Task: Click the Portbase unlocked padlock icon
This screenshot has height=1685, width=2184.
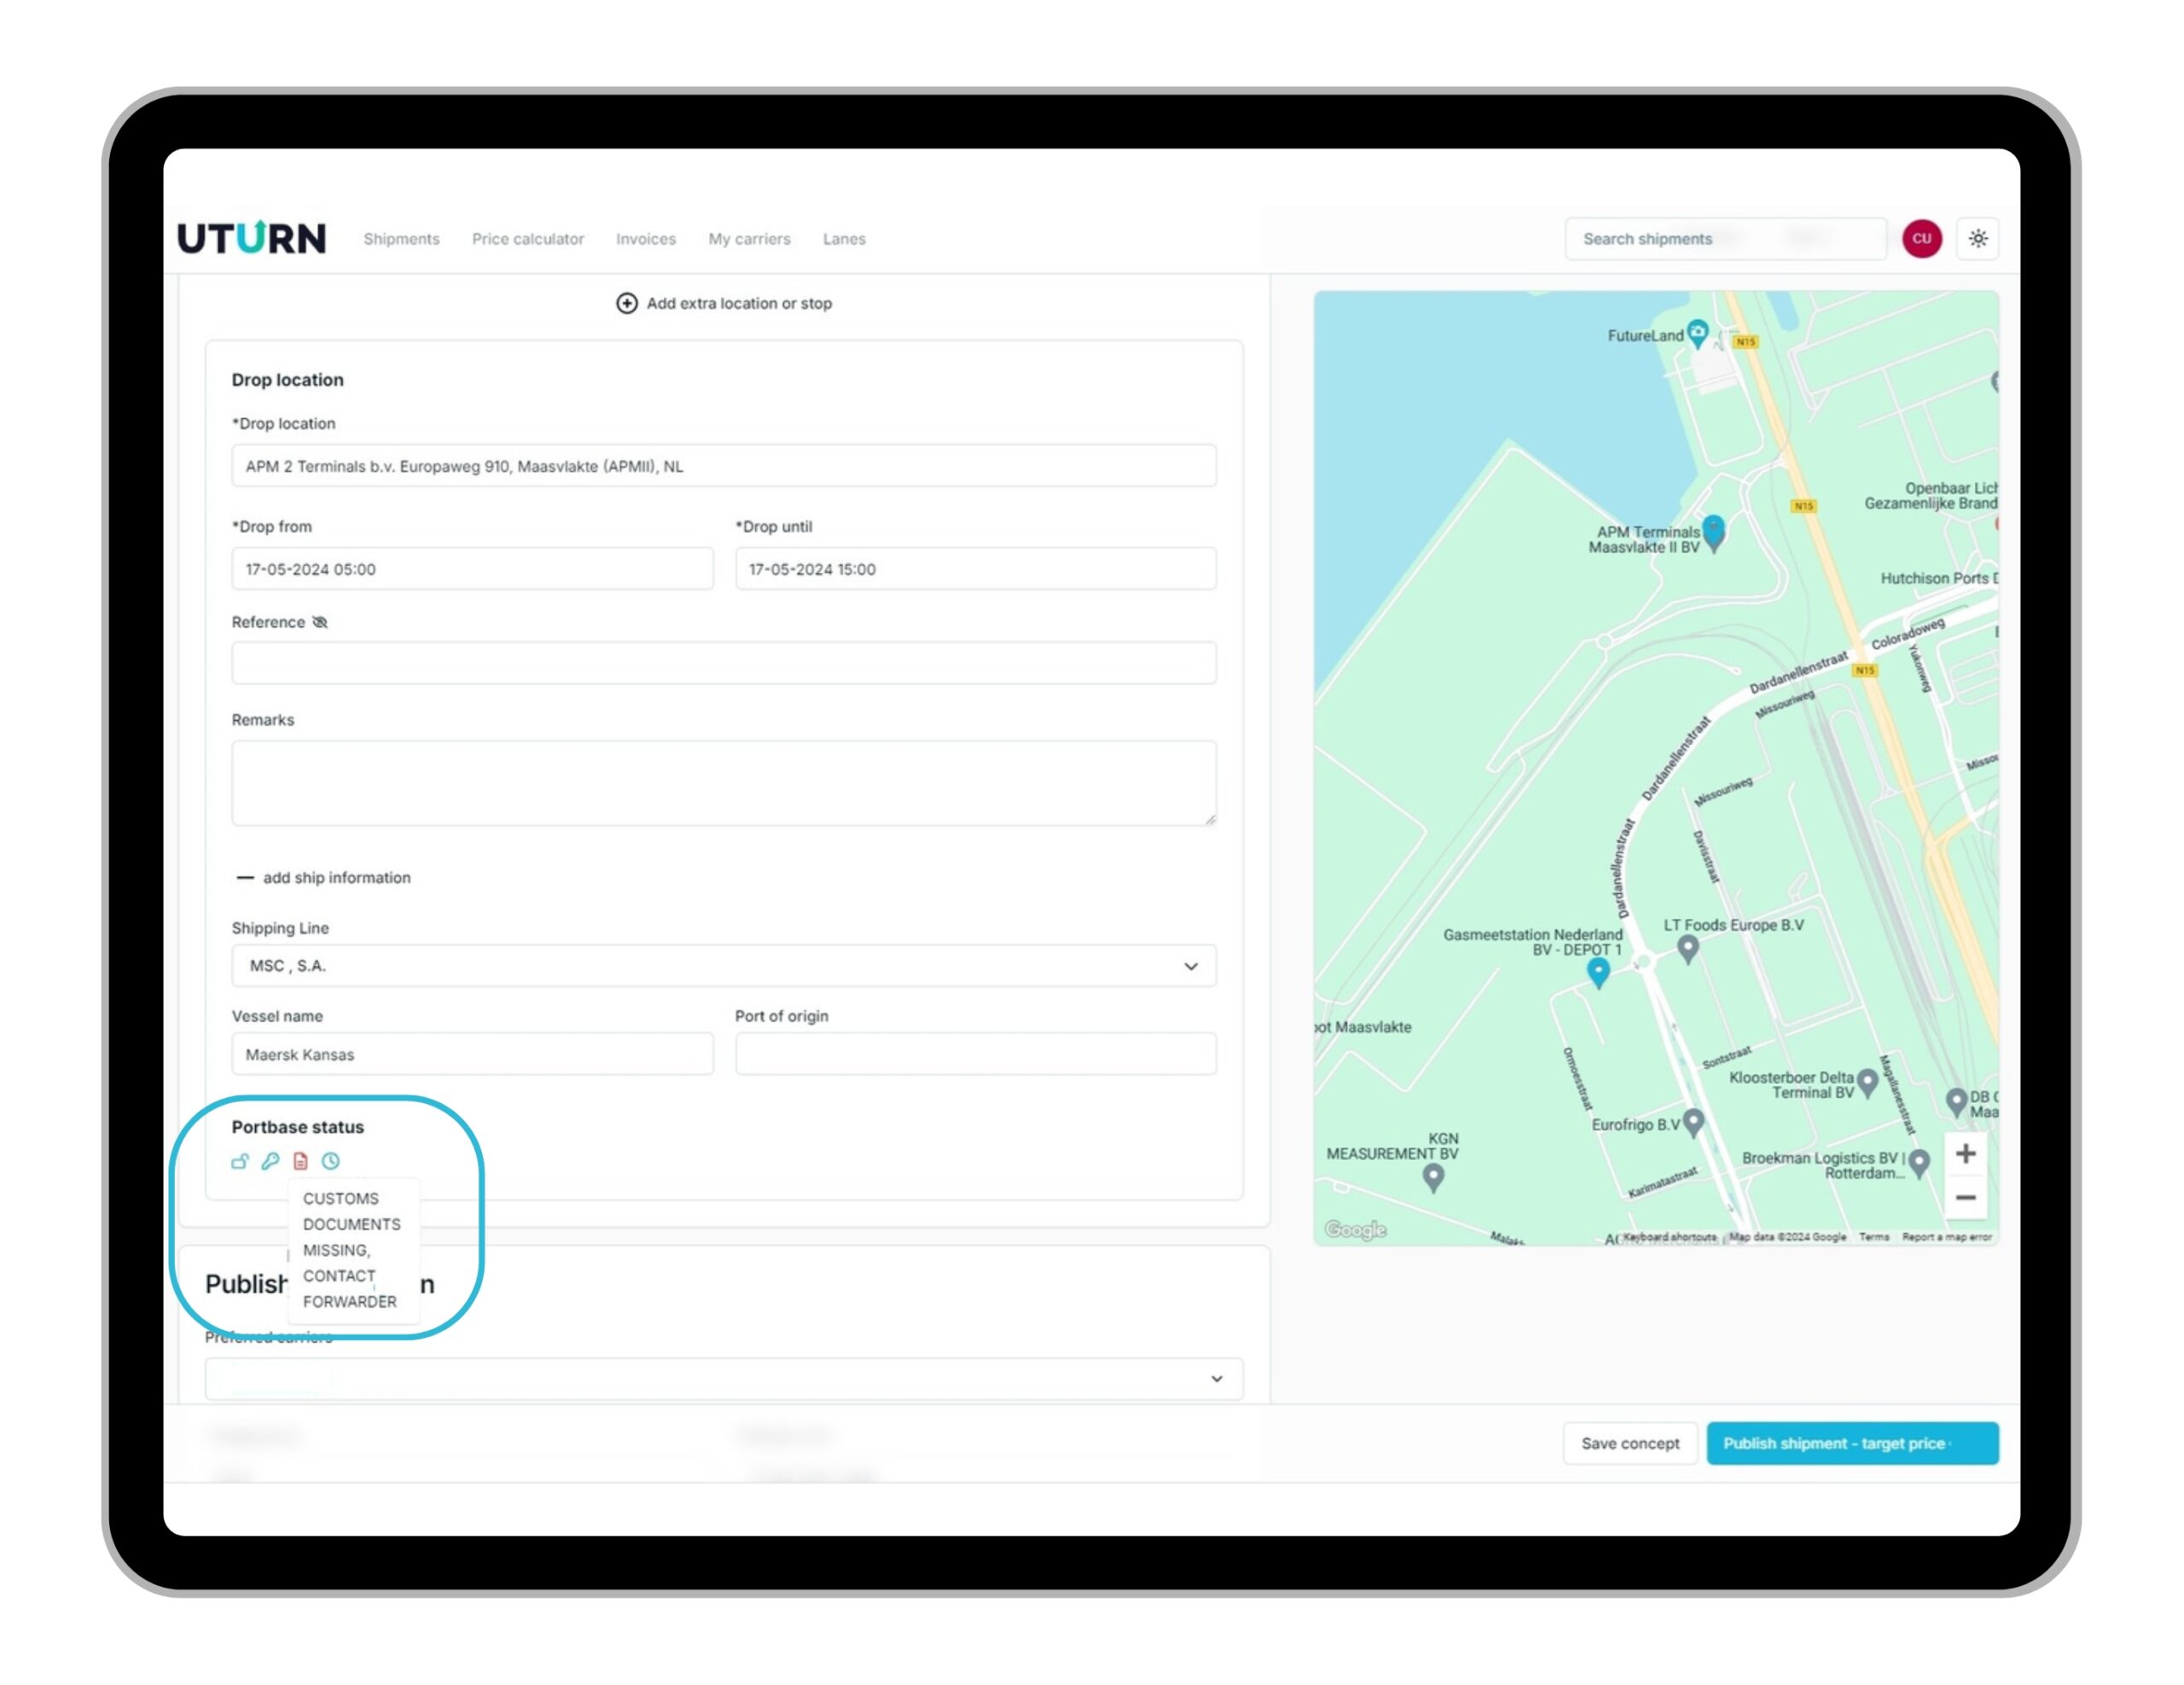Action: click(240, 1161)
